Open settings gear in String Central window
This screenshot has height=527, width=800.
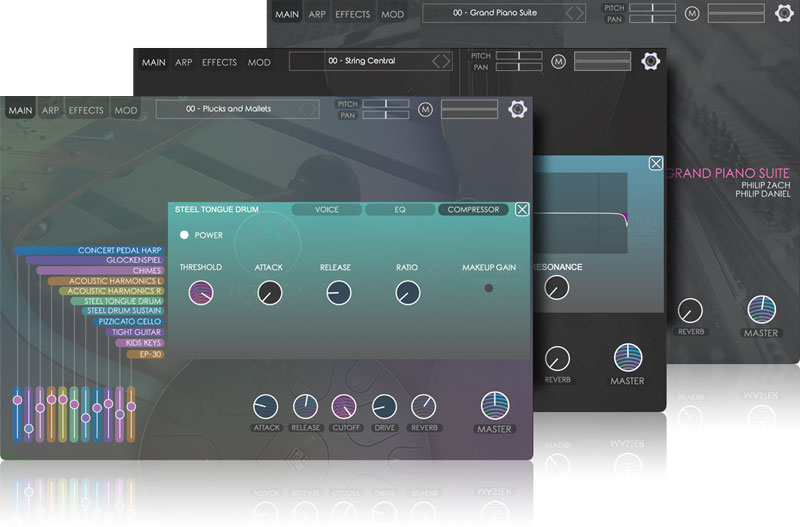tap(651, 61)
